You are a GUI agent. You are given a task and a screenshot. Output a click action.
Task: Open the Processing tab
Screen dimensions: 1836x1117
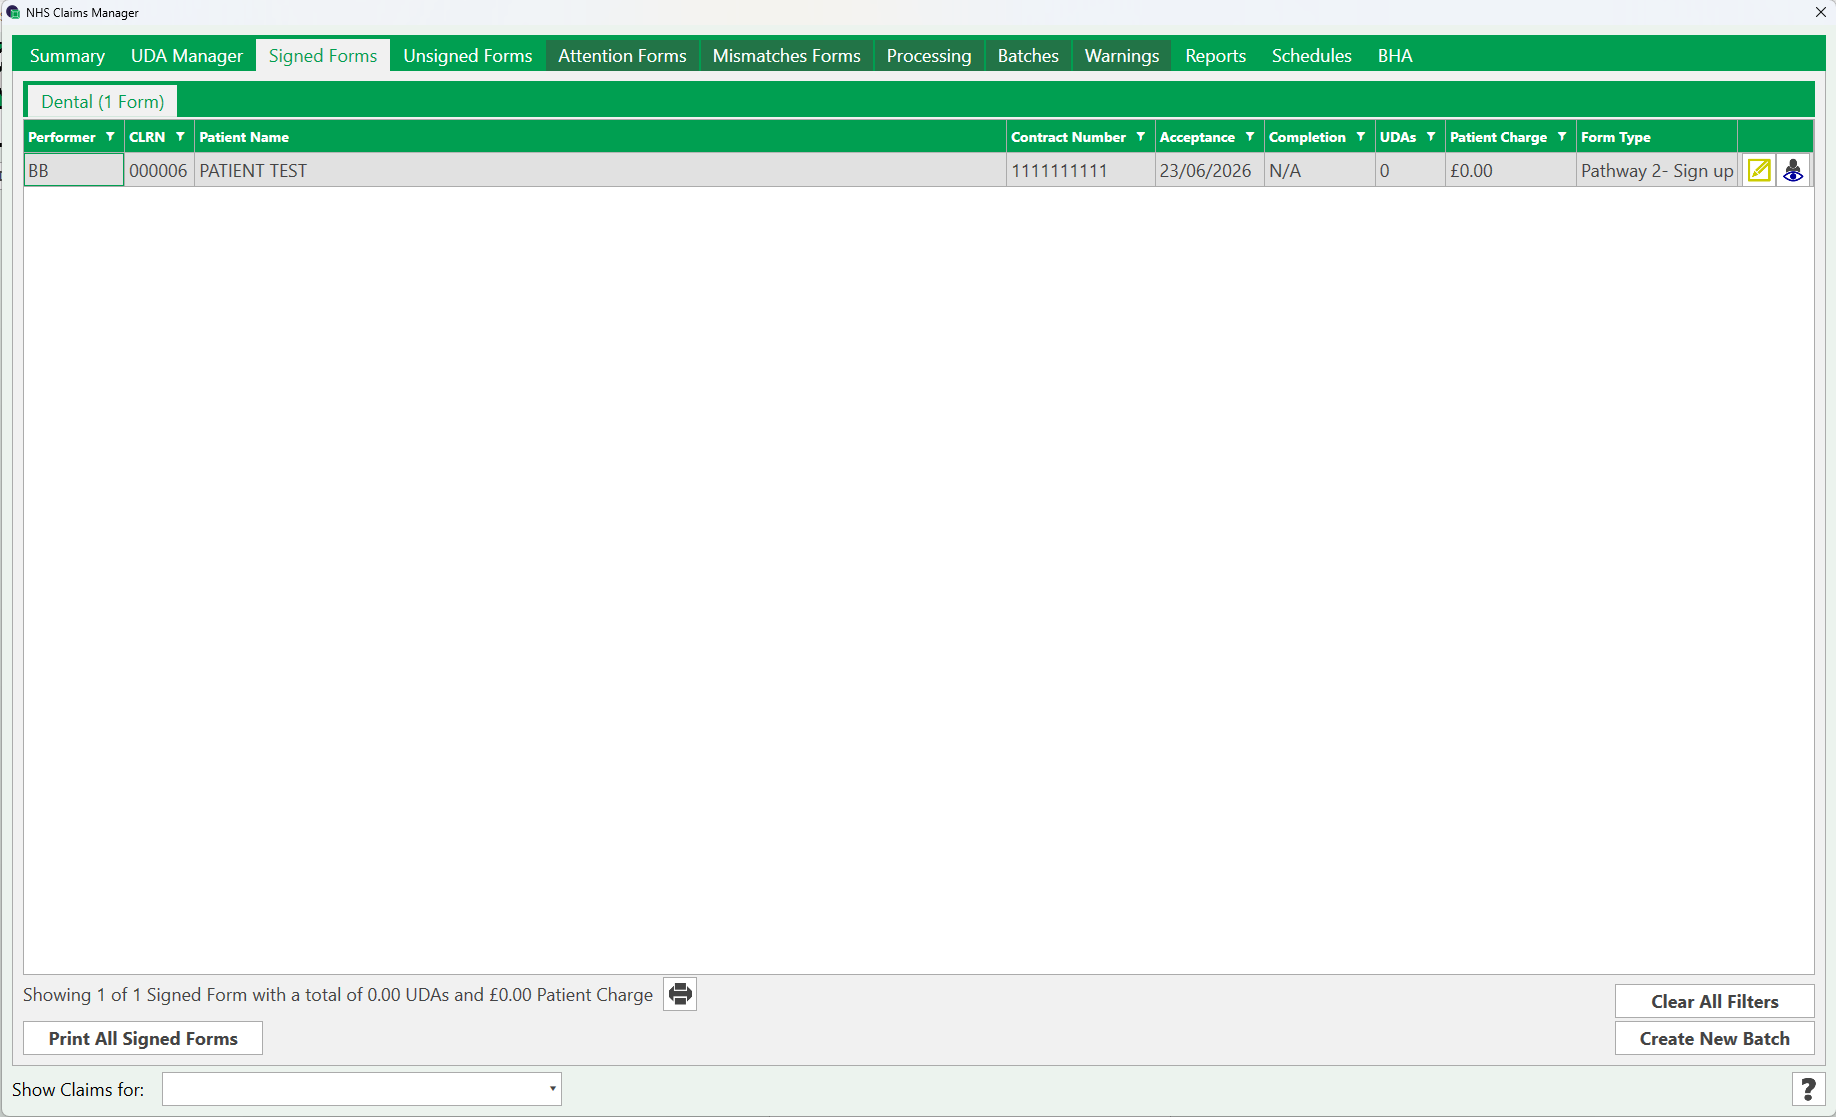coord(929,56)
